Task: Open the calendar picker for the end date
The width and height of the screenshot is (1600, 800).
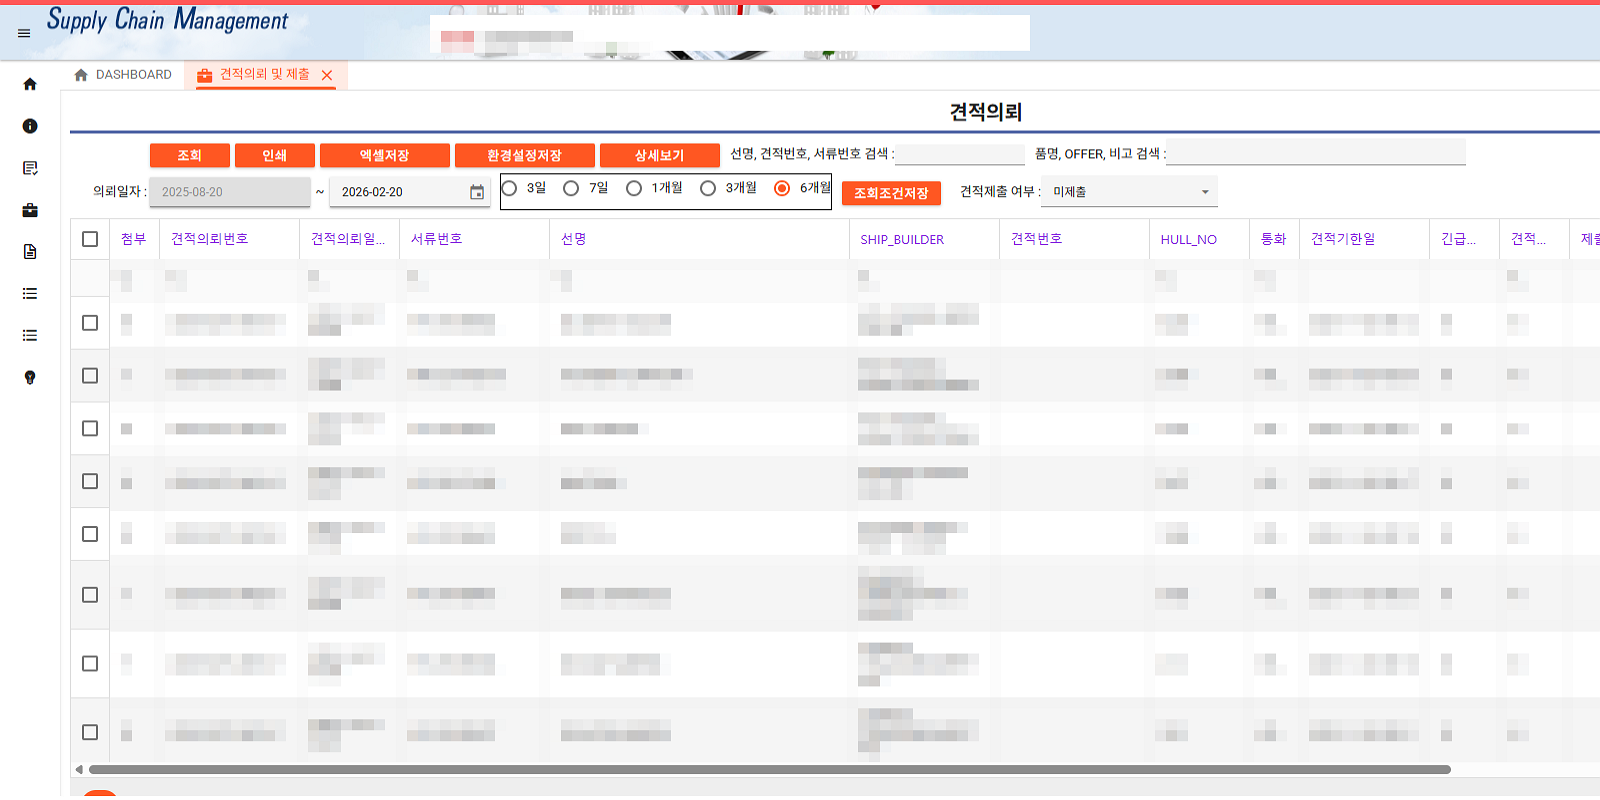Action: point(477,192)
